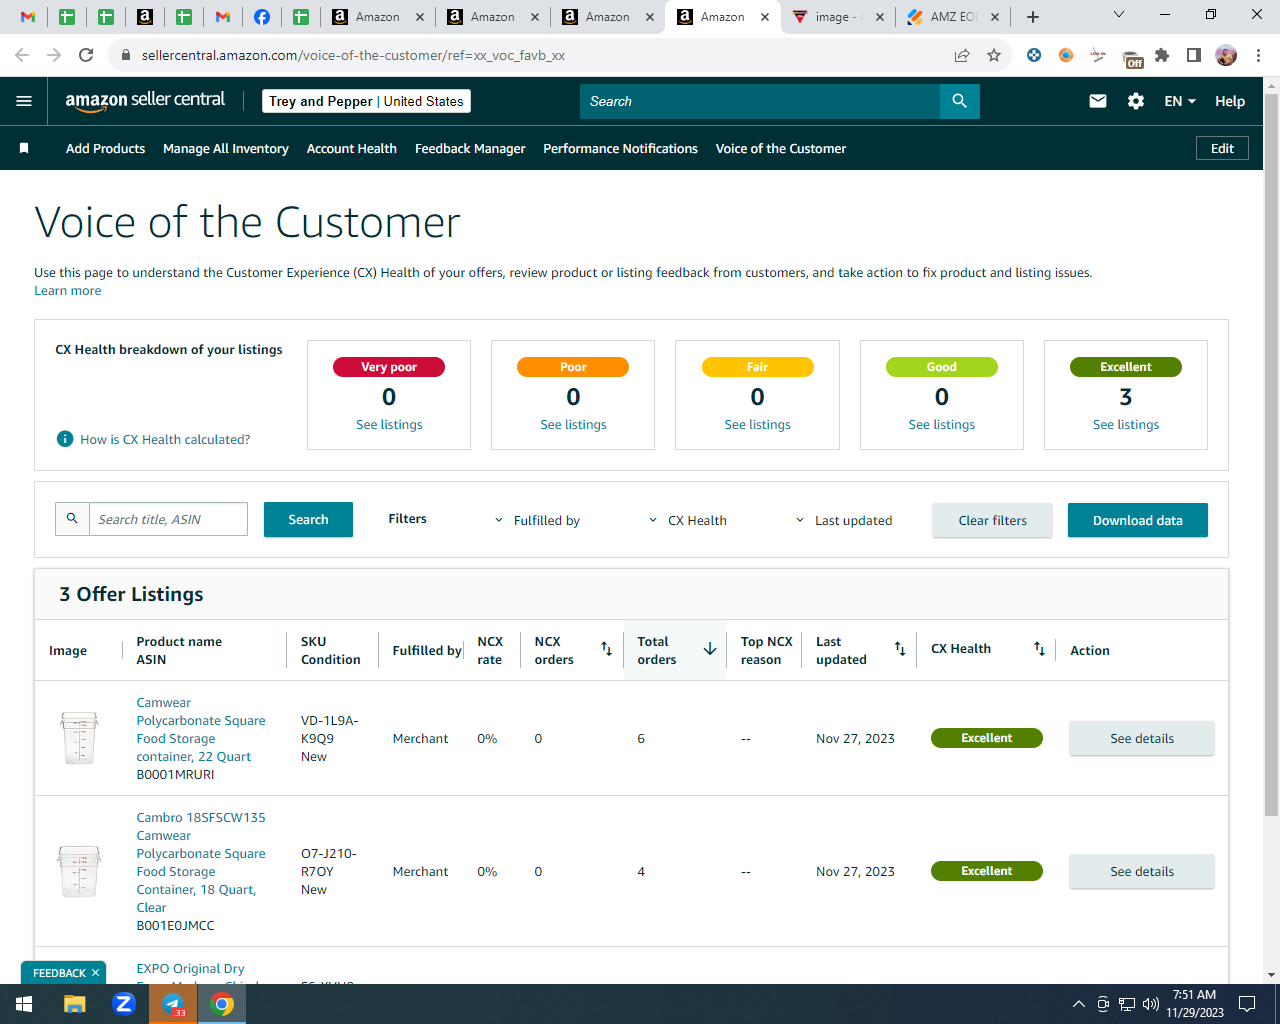Open the Windows Start menu

[x=24, y=1004]
